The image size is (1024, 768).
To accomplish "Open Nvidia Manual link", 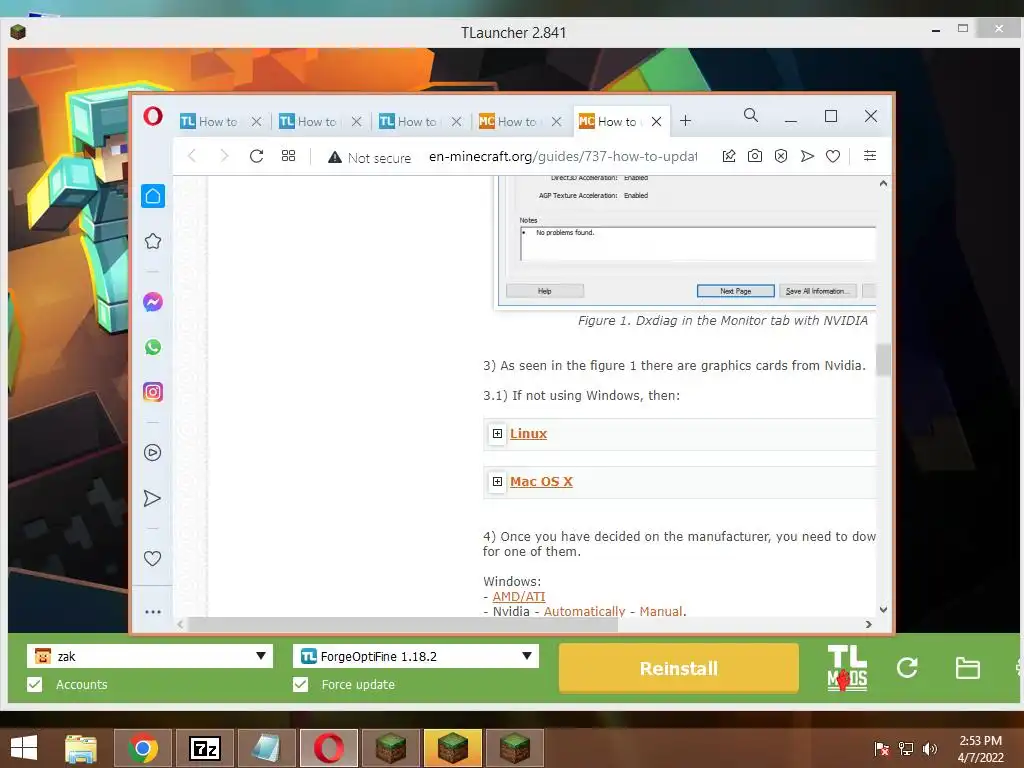I will (x=661, y=611).
